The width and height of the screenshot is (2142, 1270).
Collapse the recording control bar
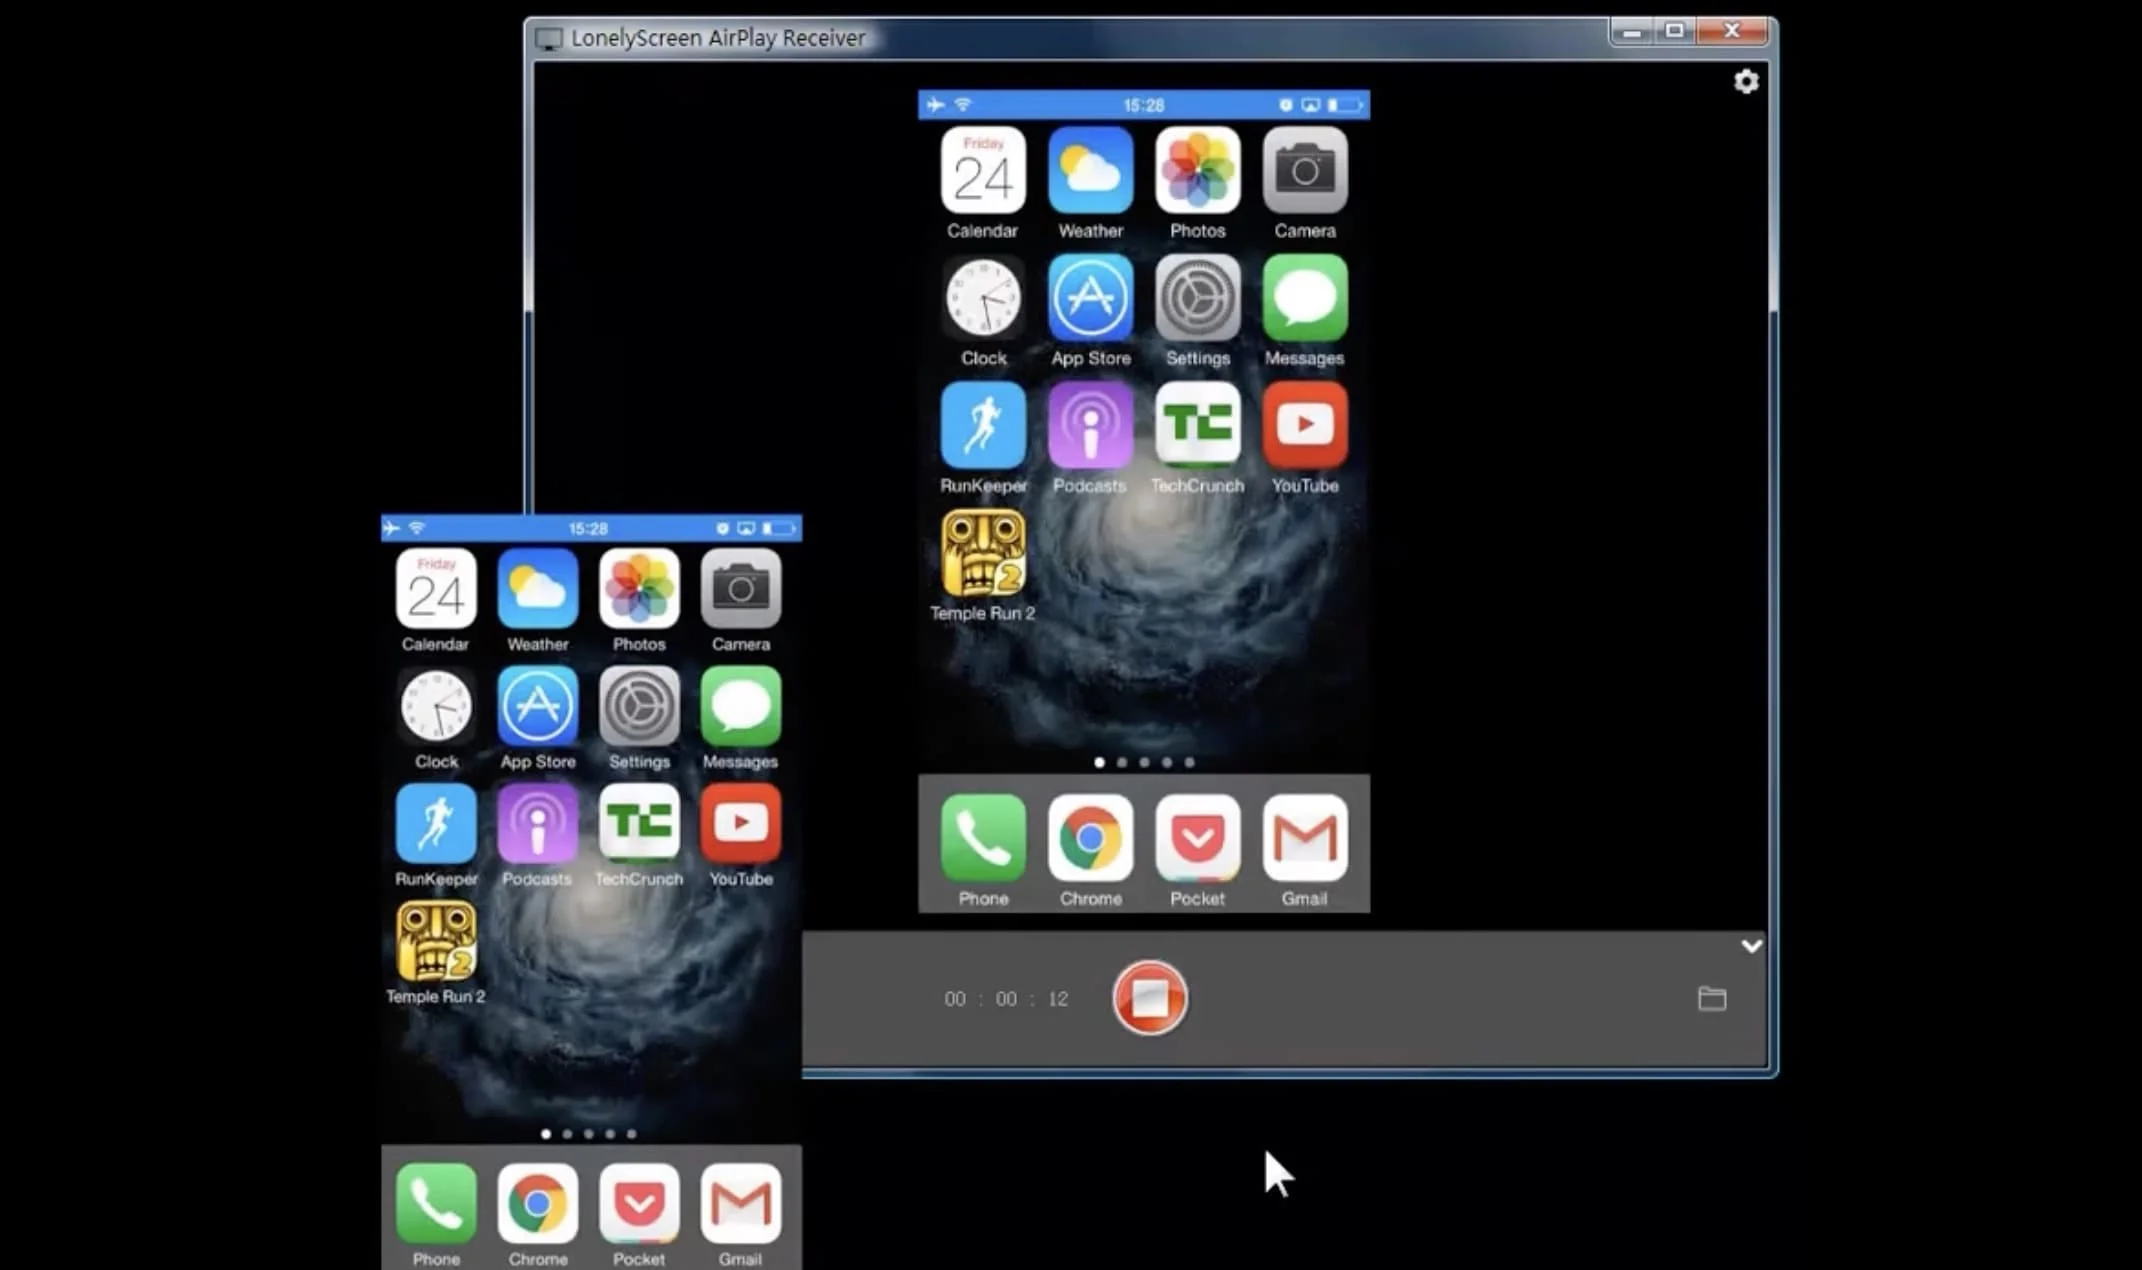(x=1751, y=945)
